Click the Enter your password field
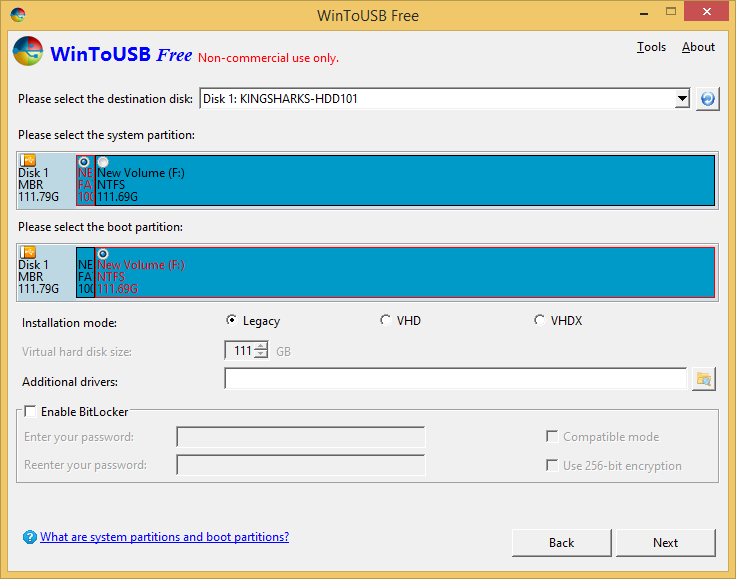 coord(301,437)
